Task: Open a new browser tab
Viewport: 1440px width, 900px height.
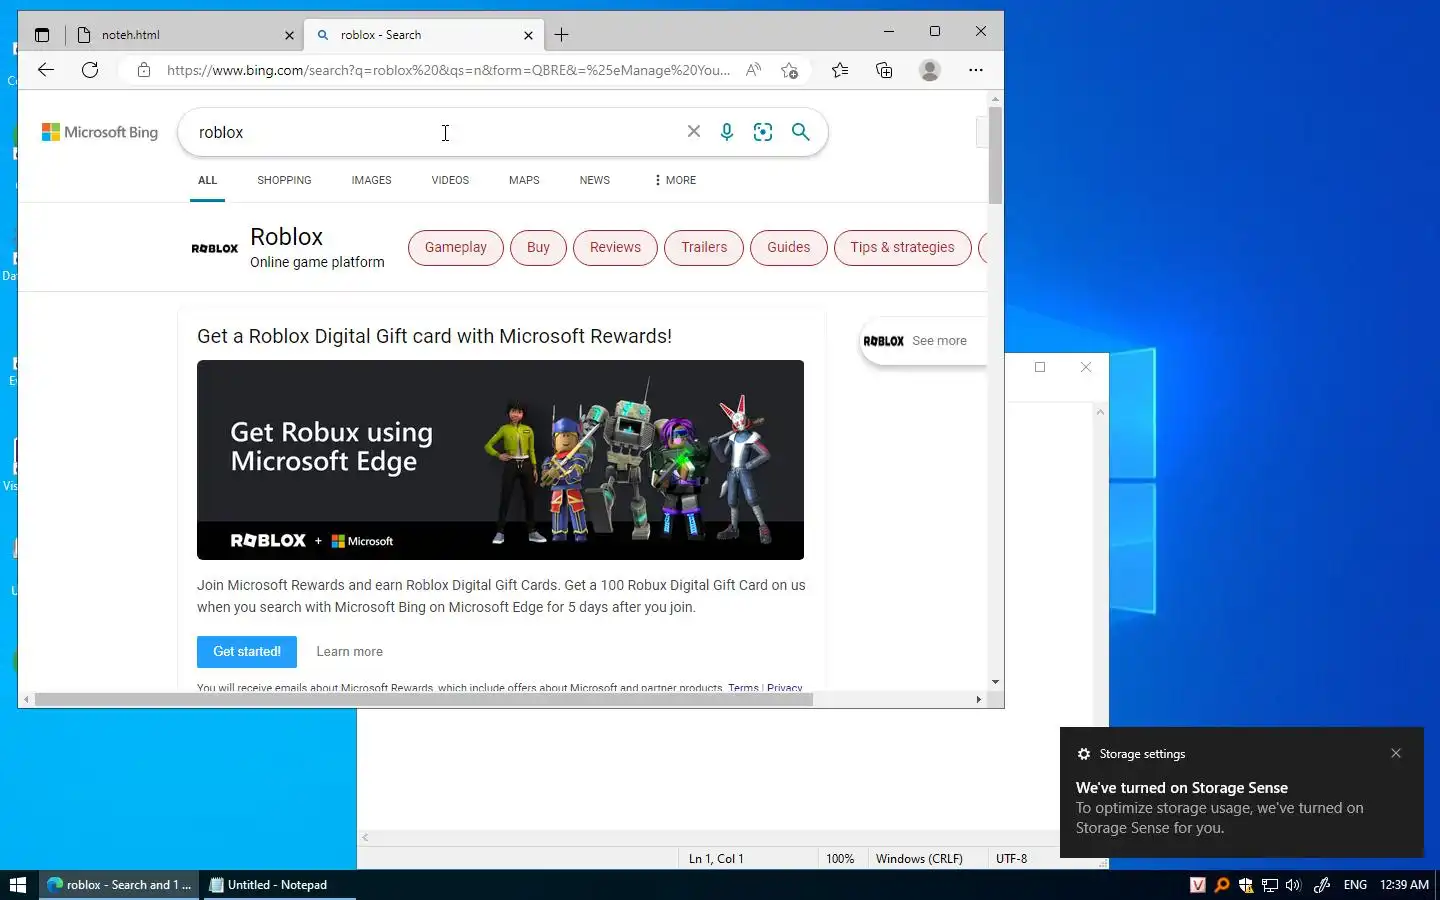Action: (x=562, y=35)
